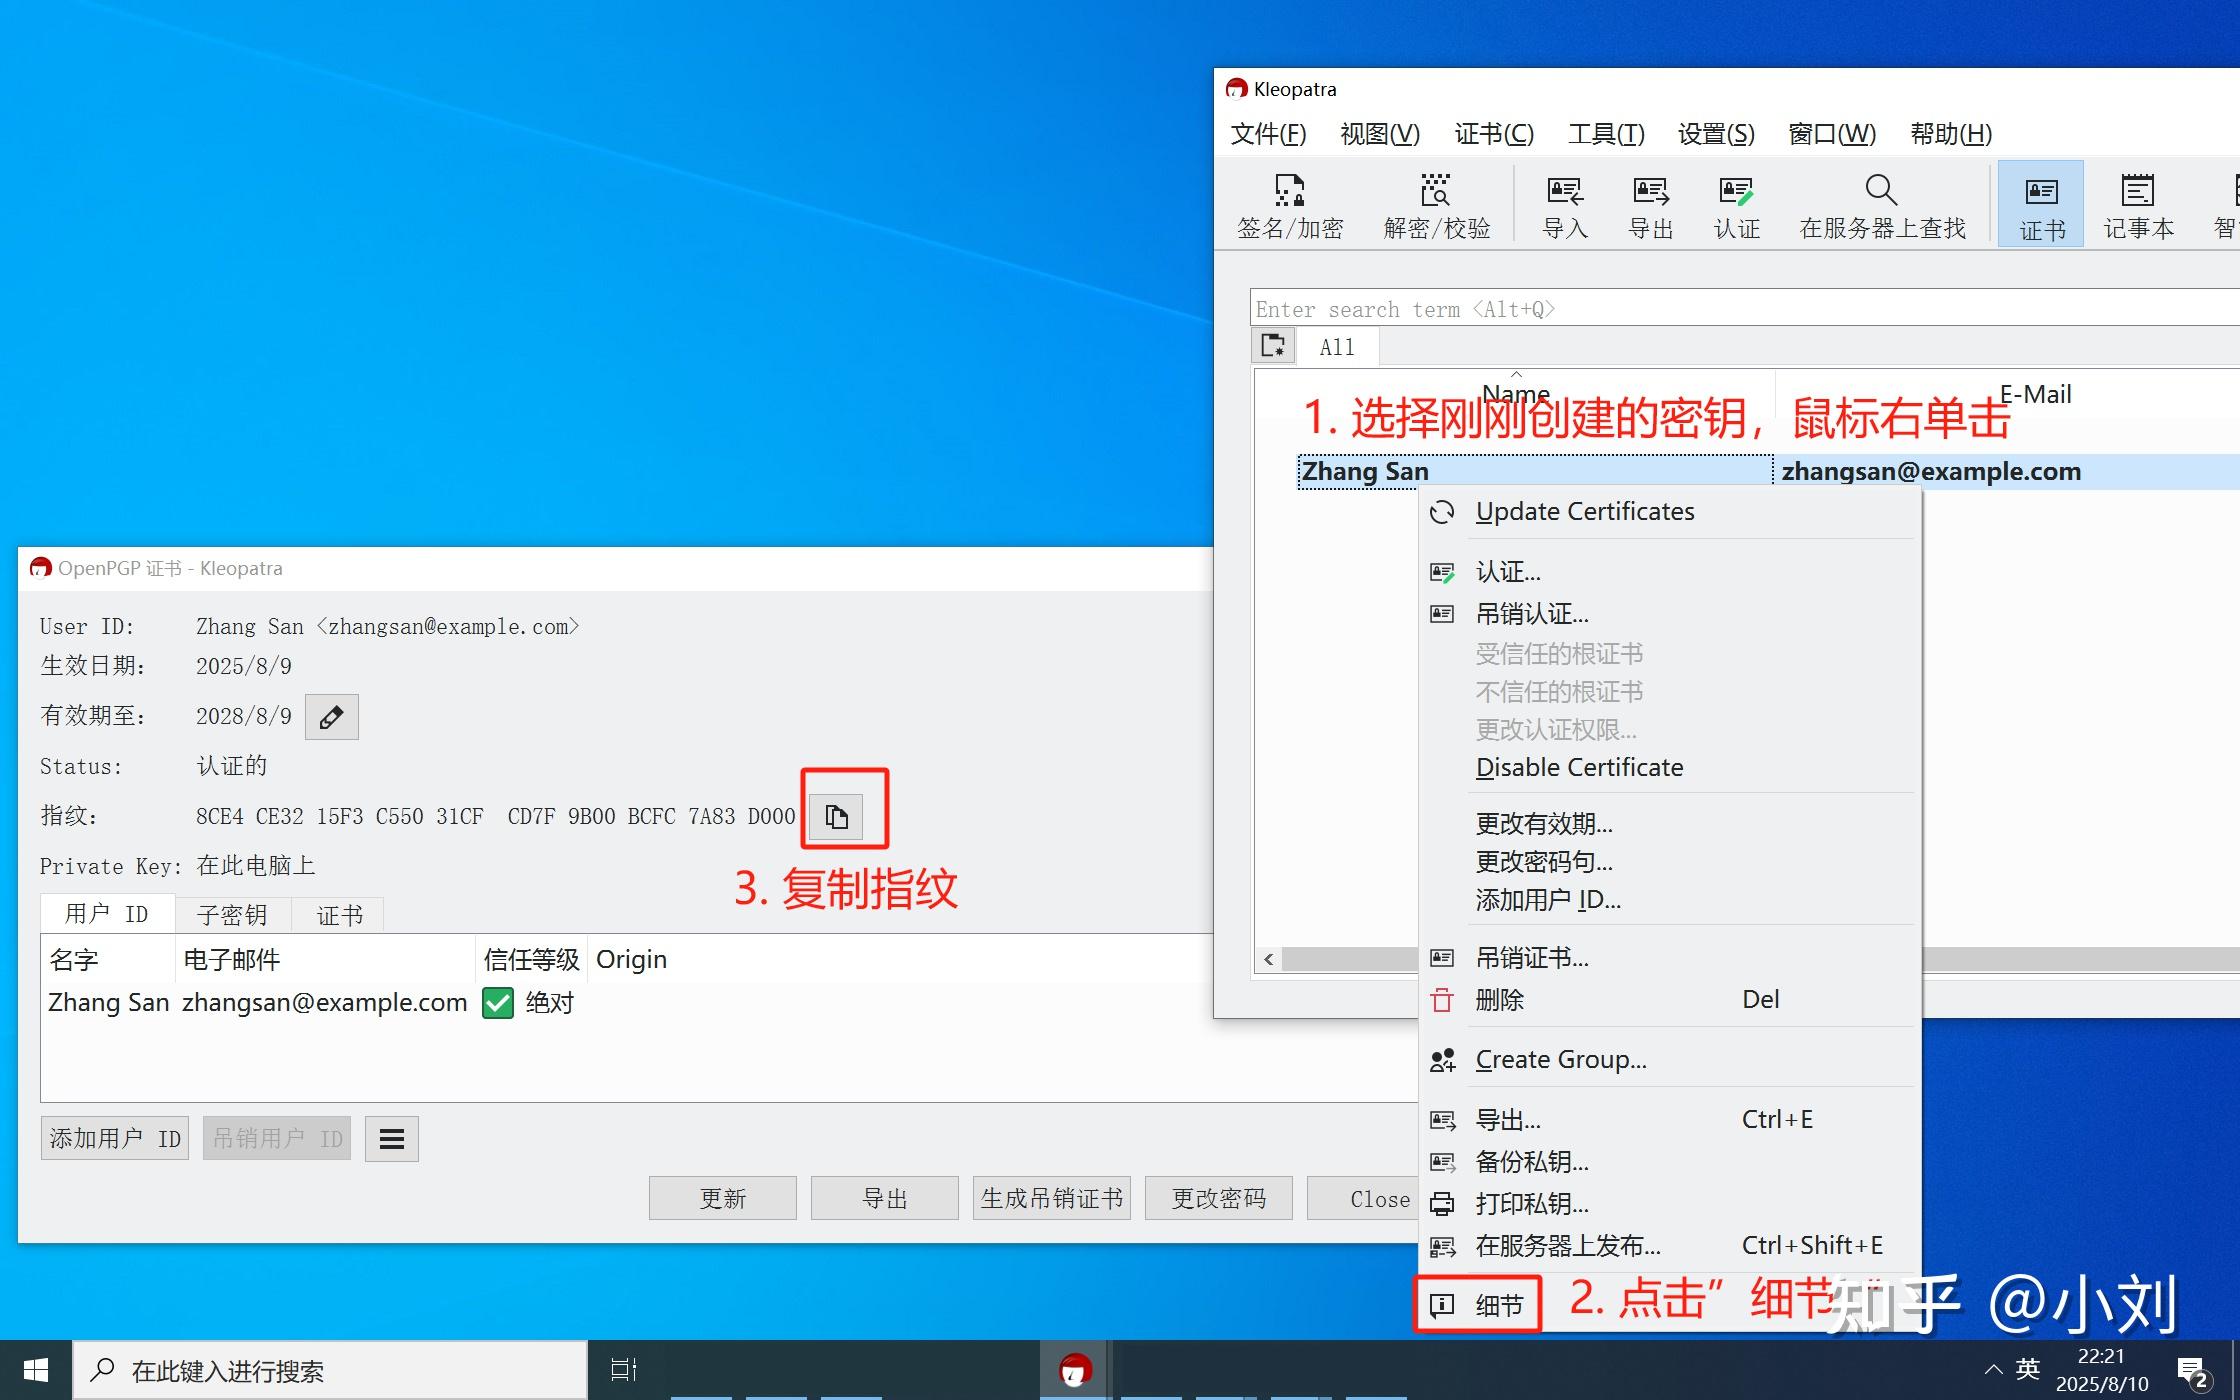Choose Update Certificates from the context menu

1584,511
